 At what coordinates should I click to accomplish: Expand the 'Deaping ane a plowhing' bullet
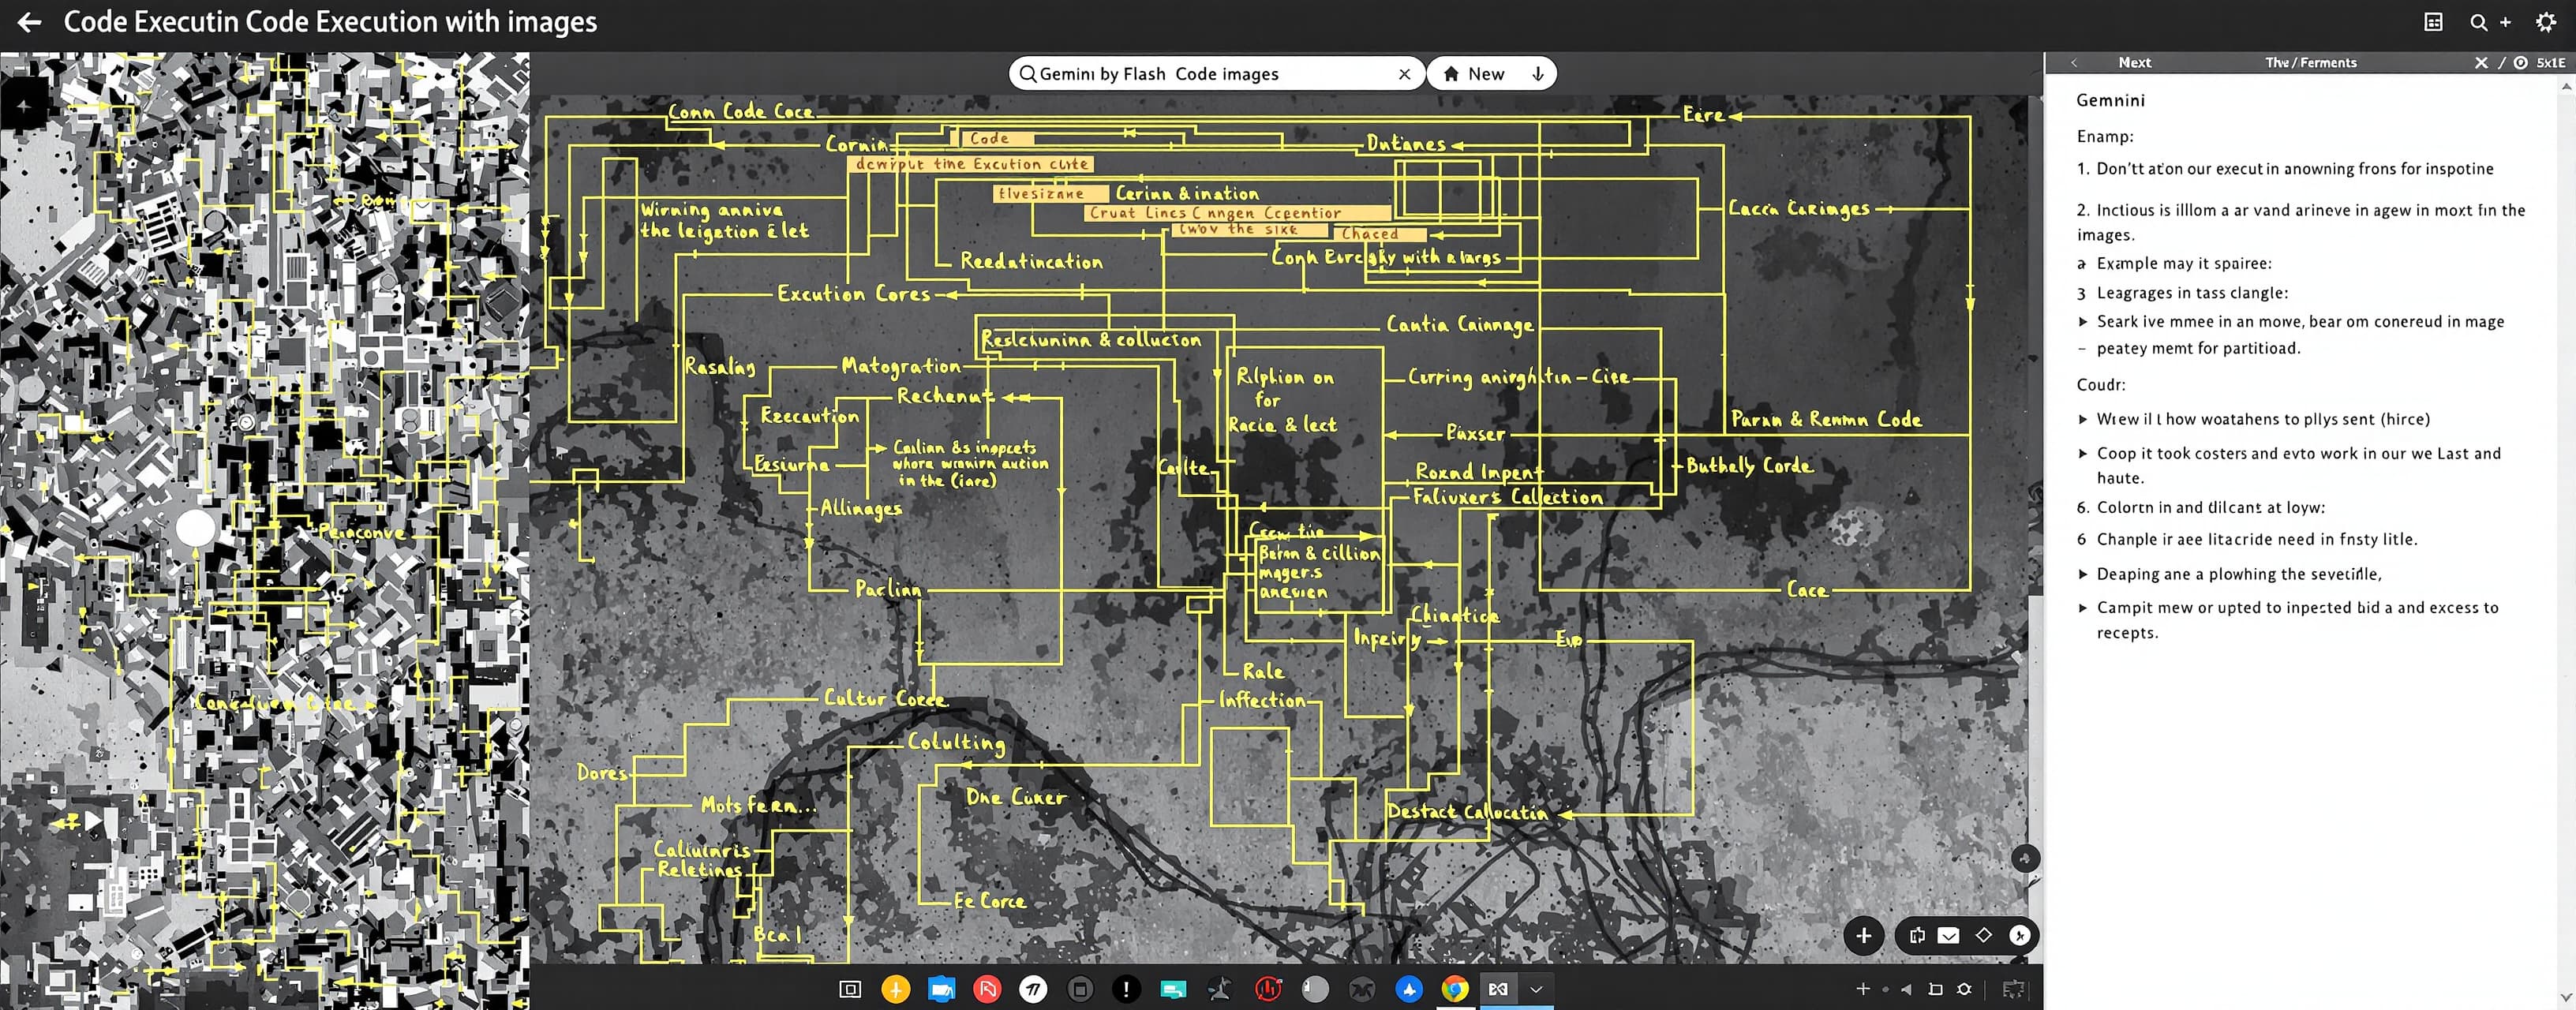coord(2083,574)
